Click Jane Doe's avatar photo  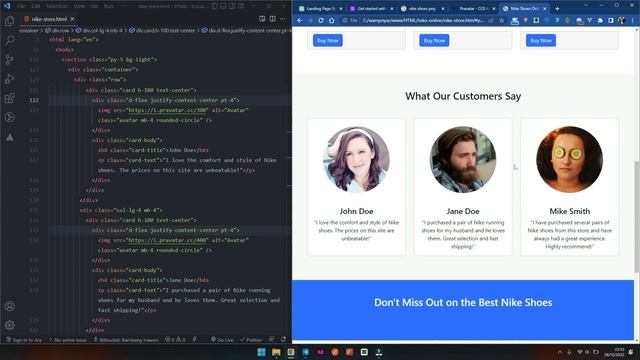click(463, 159)
